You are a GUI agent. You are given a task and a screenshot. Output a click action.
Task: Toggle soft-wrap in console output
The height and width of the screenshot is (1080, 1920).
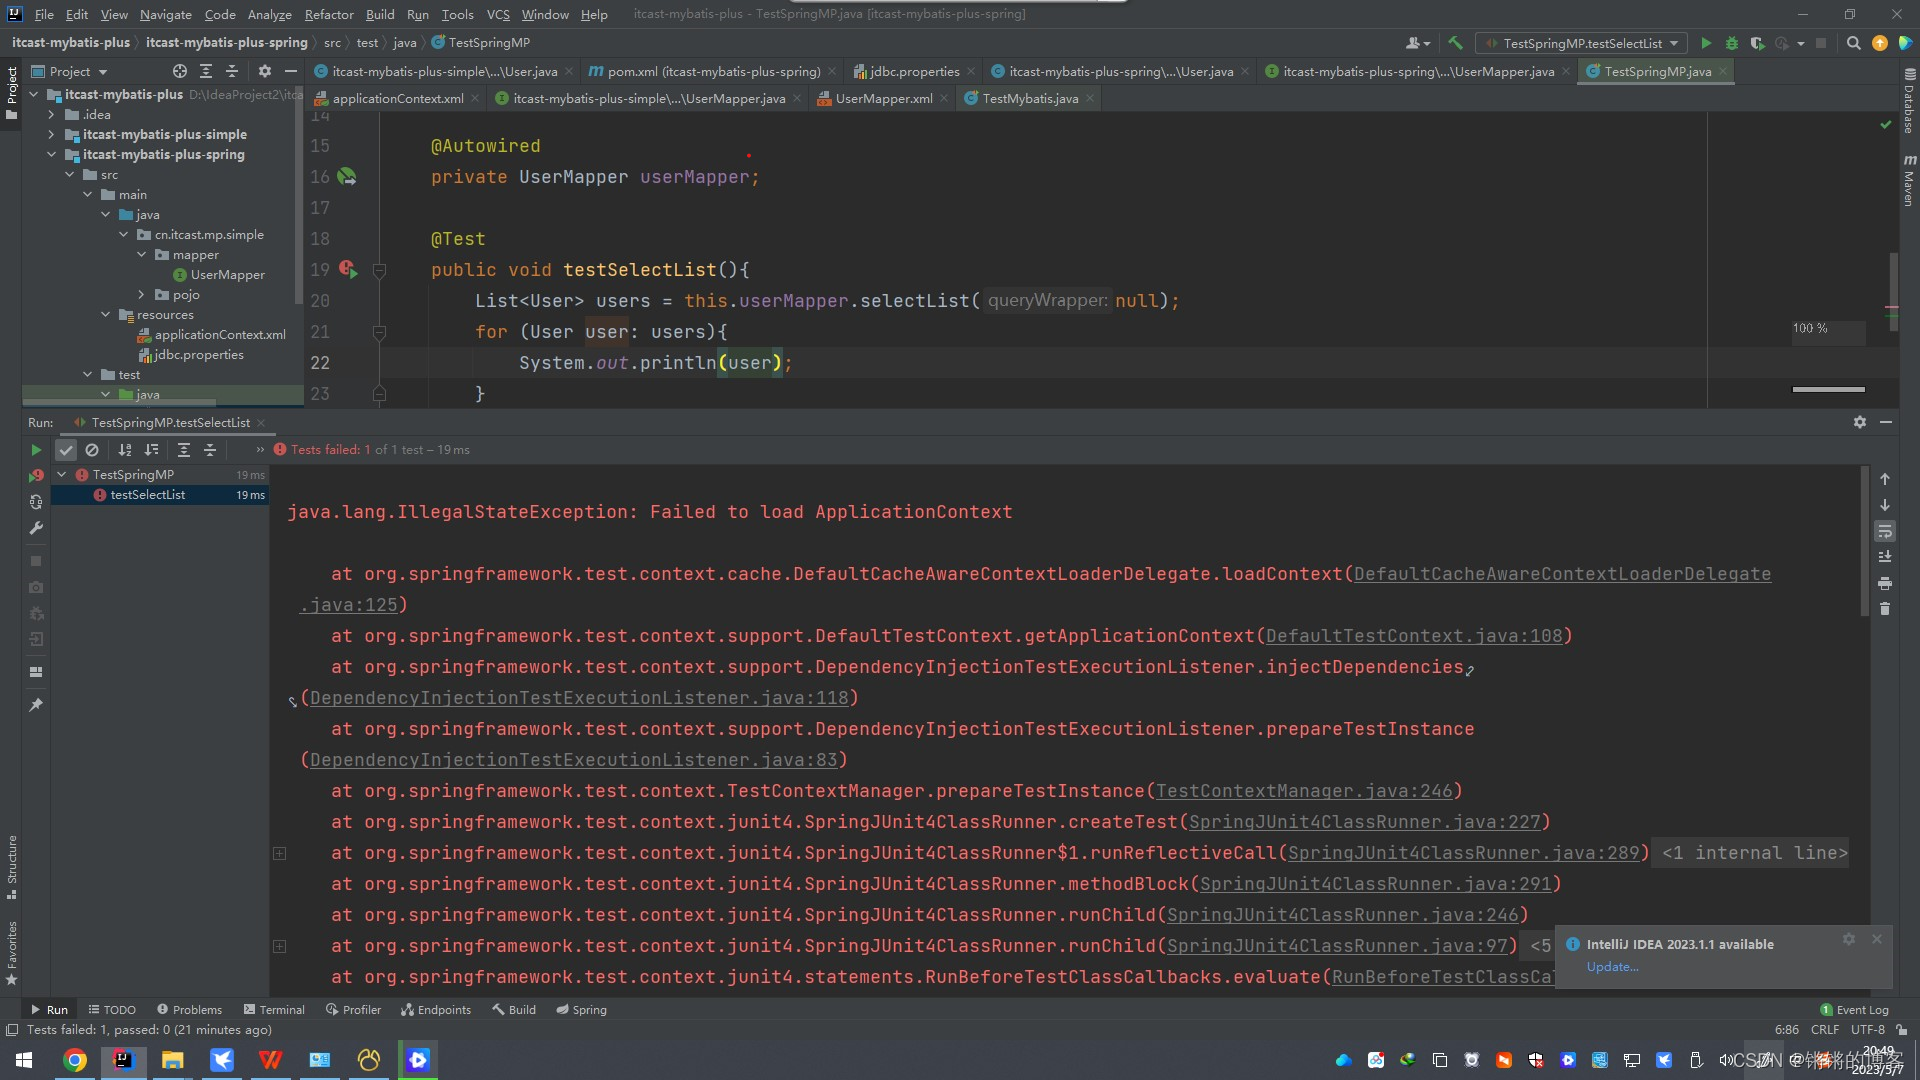pyautogui.click(x=1884, y=531)
